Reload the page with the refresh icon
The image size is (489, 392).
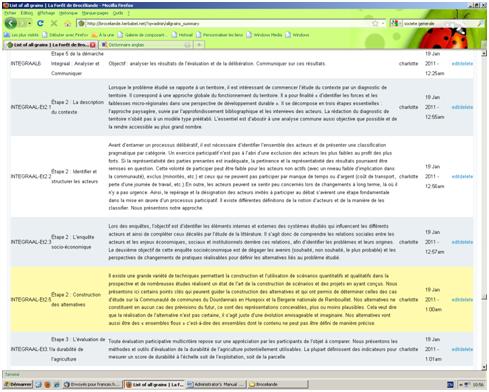[40, 23]
